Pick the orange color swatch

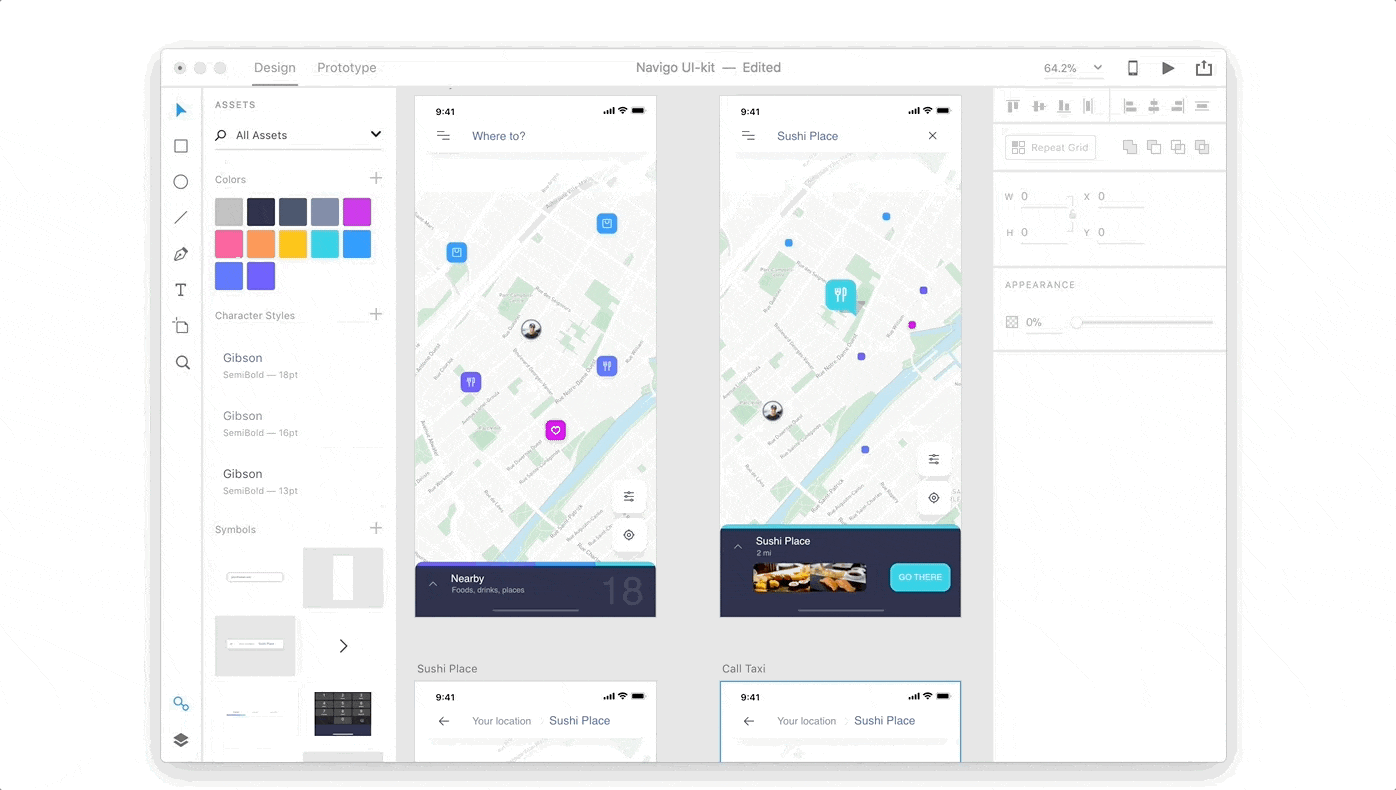click(261, 244)
